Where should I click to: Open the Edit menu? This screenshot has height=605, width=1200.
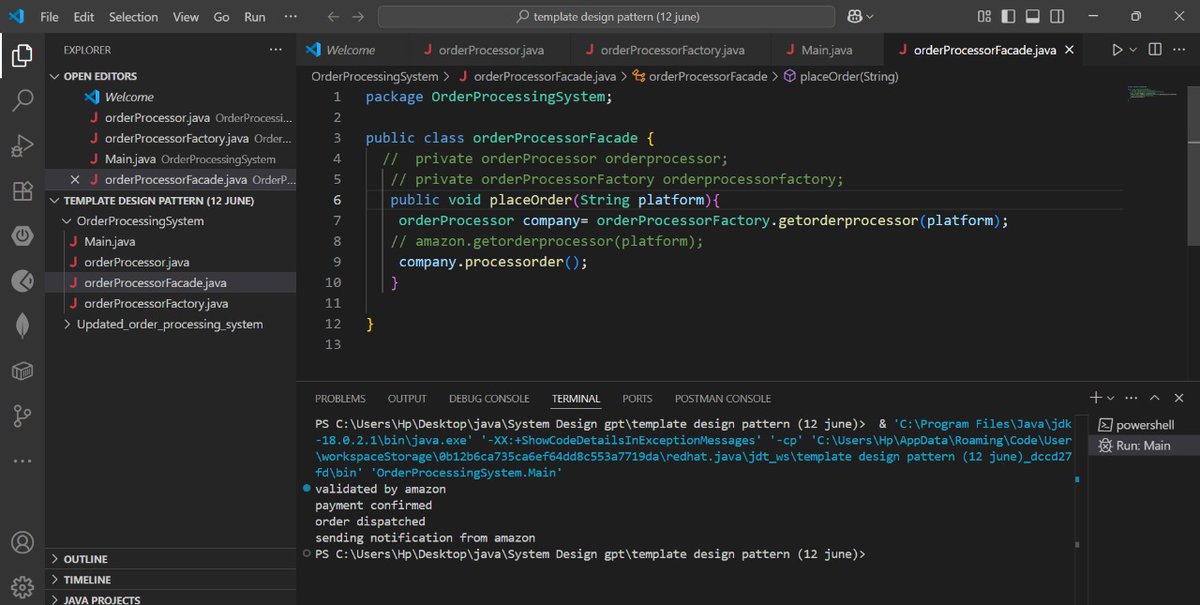coord(84,17)
